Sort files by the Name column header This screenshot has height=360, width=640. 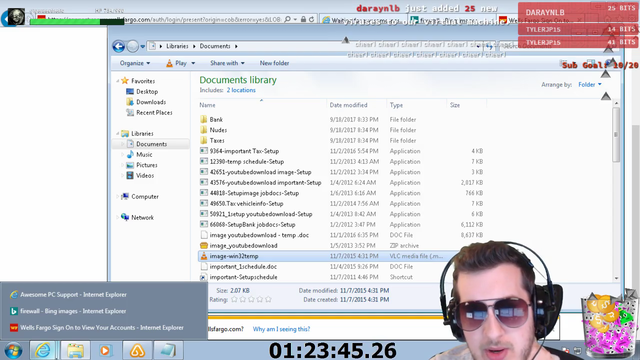pyautogui.click(x=261, y=105)
